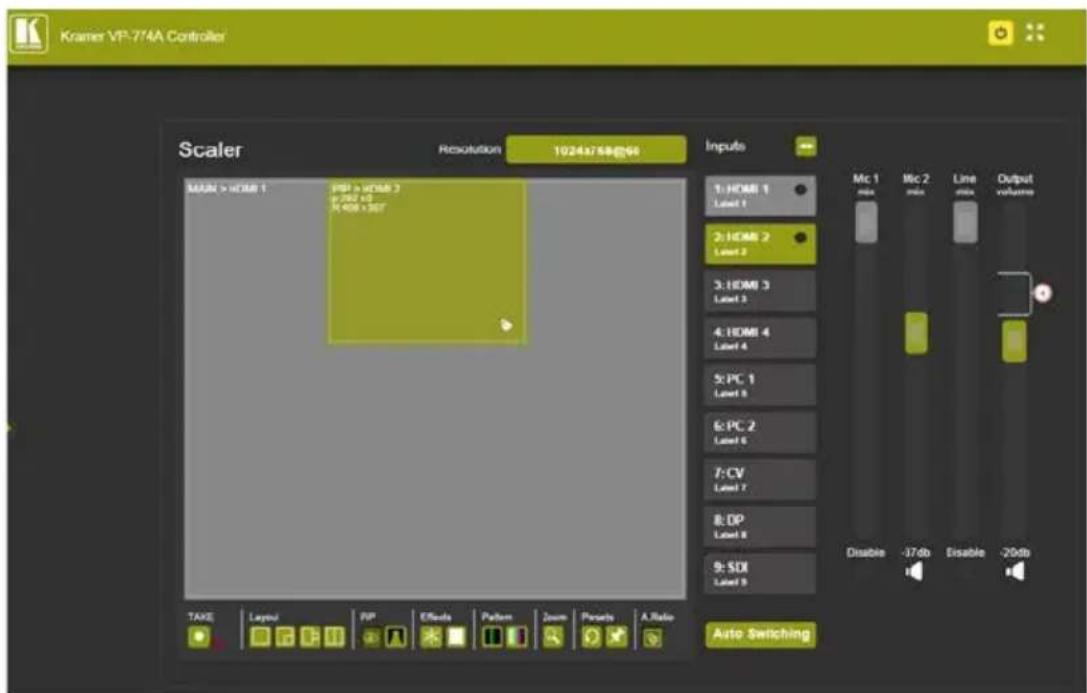Select the side-by-side split Layout icon
Image resolution: width=1087 pixels, height=693 pixels.
pyautogui.click(x=334, y=636)
